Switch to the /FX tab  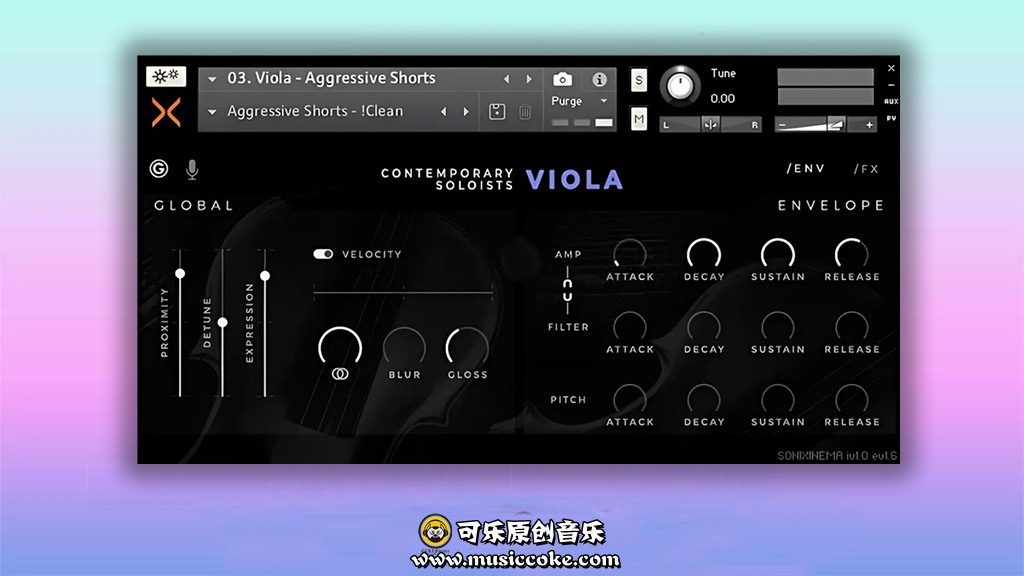(x=866, y=169)
